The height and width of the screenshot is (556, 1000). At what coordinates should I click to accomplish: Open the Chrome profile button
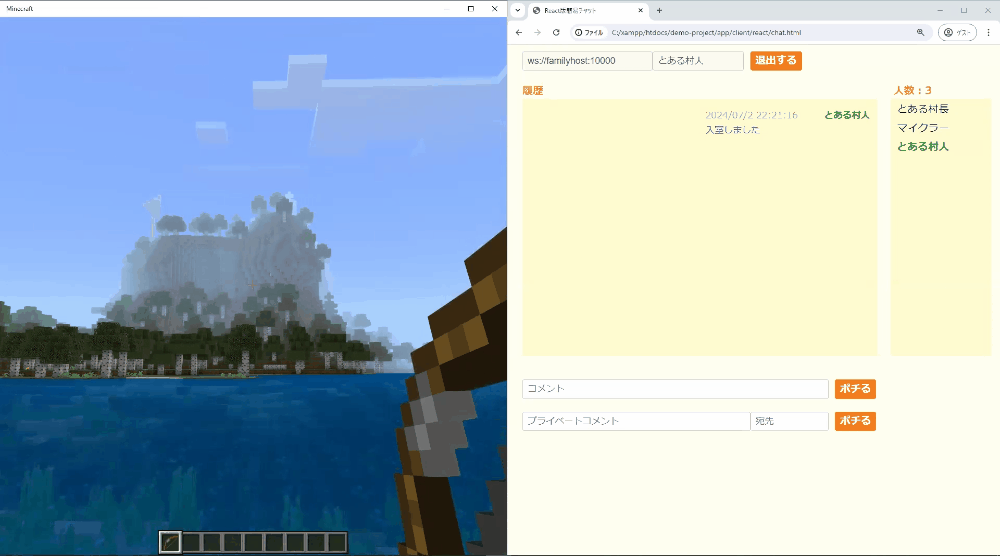(x=957, y=32)
